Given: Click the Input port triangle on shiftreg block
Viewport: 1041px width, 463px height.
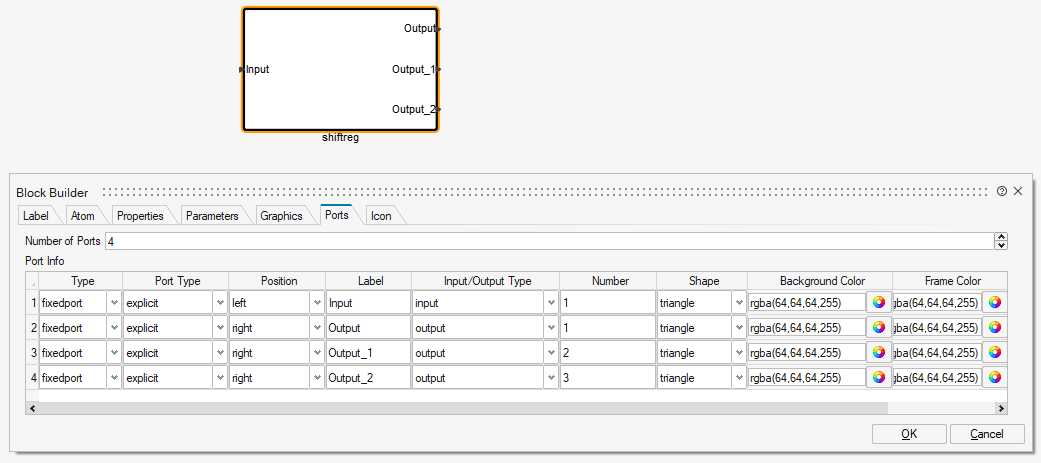Looking at the screenshot, I should [x=242, y=70].
